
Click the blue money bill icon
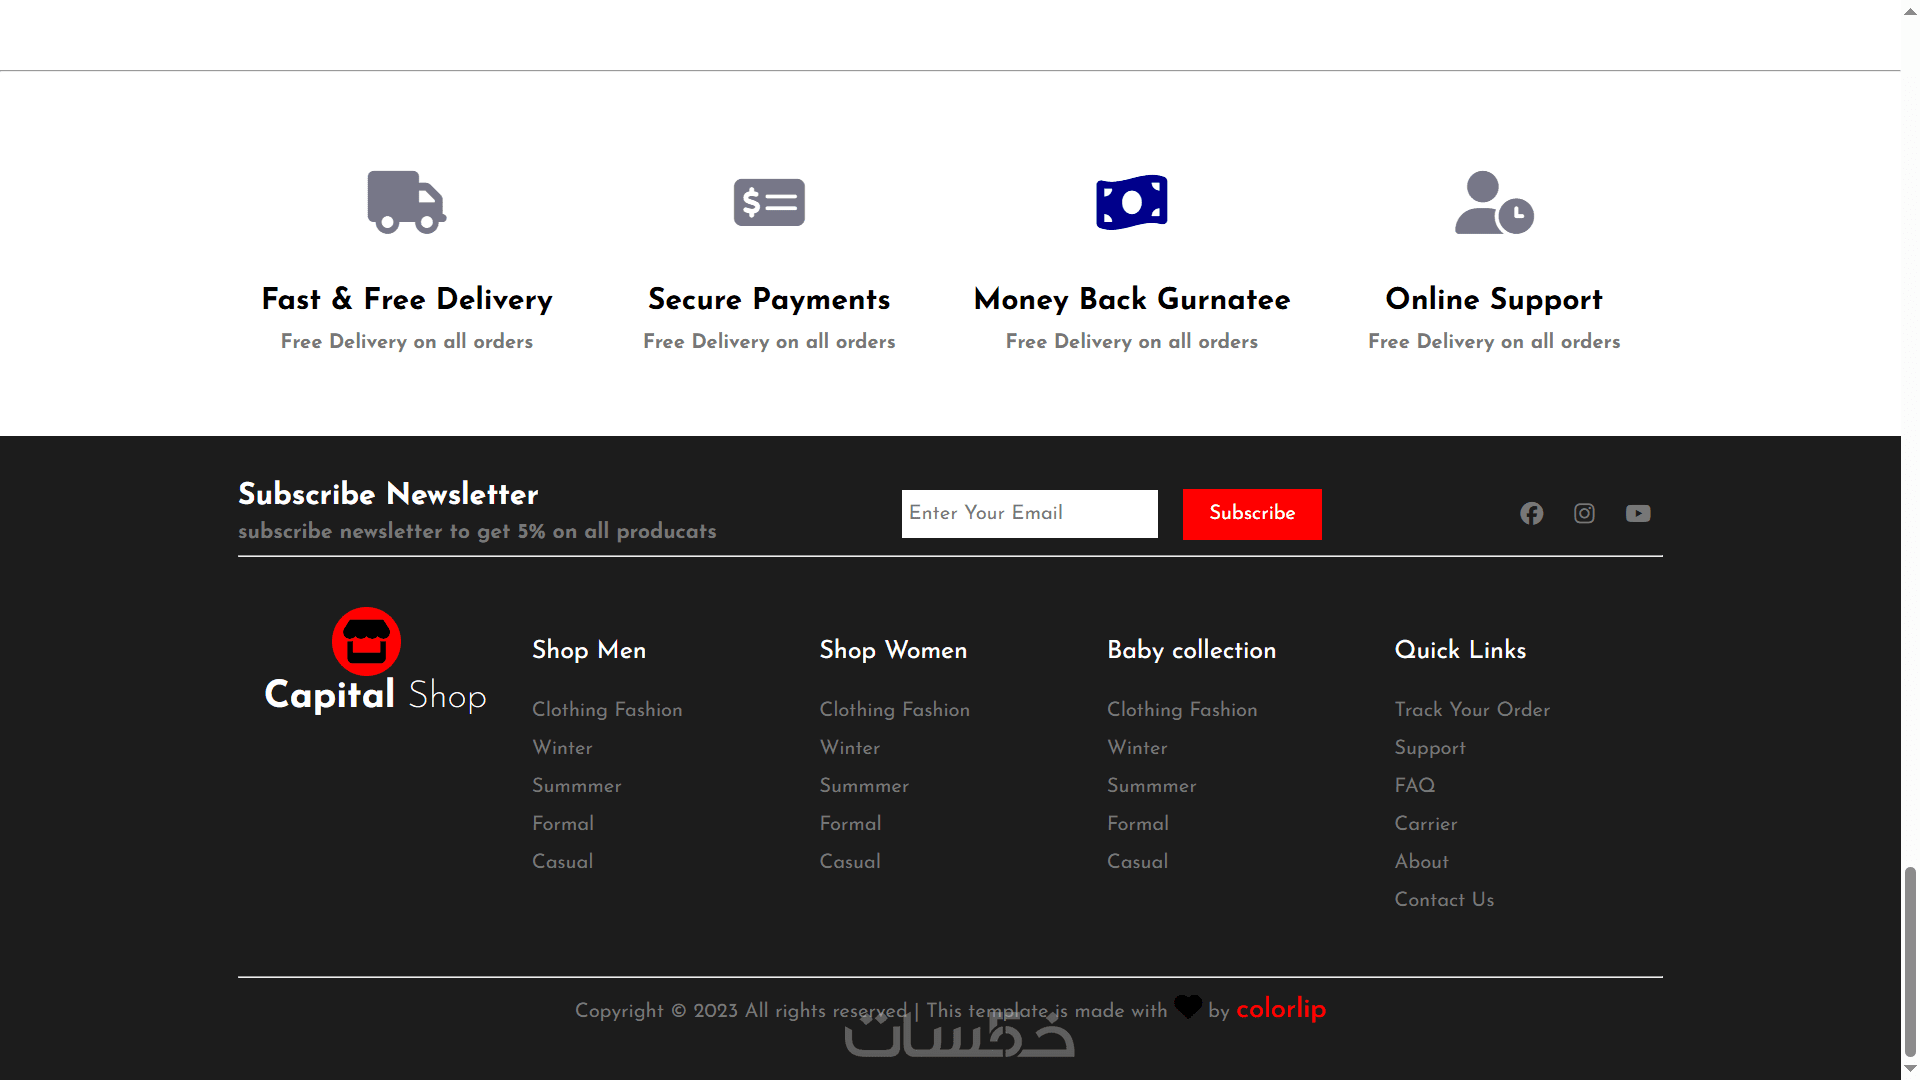pyautogui.click(x=1131, y=202)
